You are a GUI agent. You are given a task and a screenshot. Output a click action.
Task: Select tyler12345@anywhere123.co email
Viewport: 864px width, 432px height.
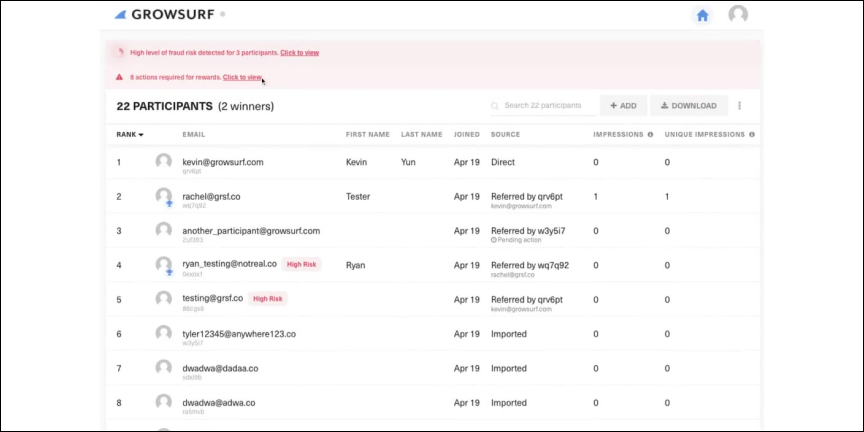(x=239, y=334)
